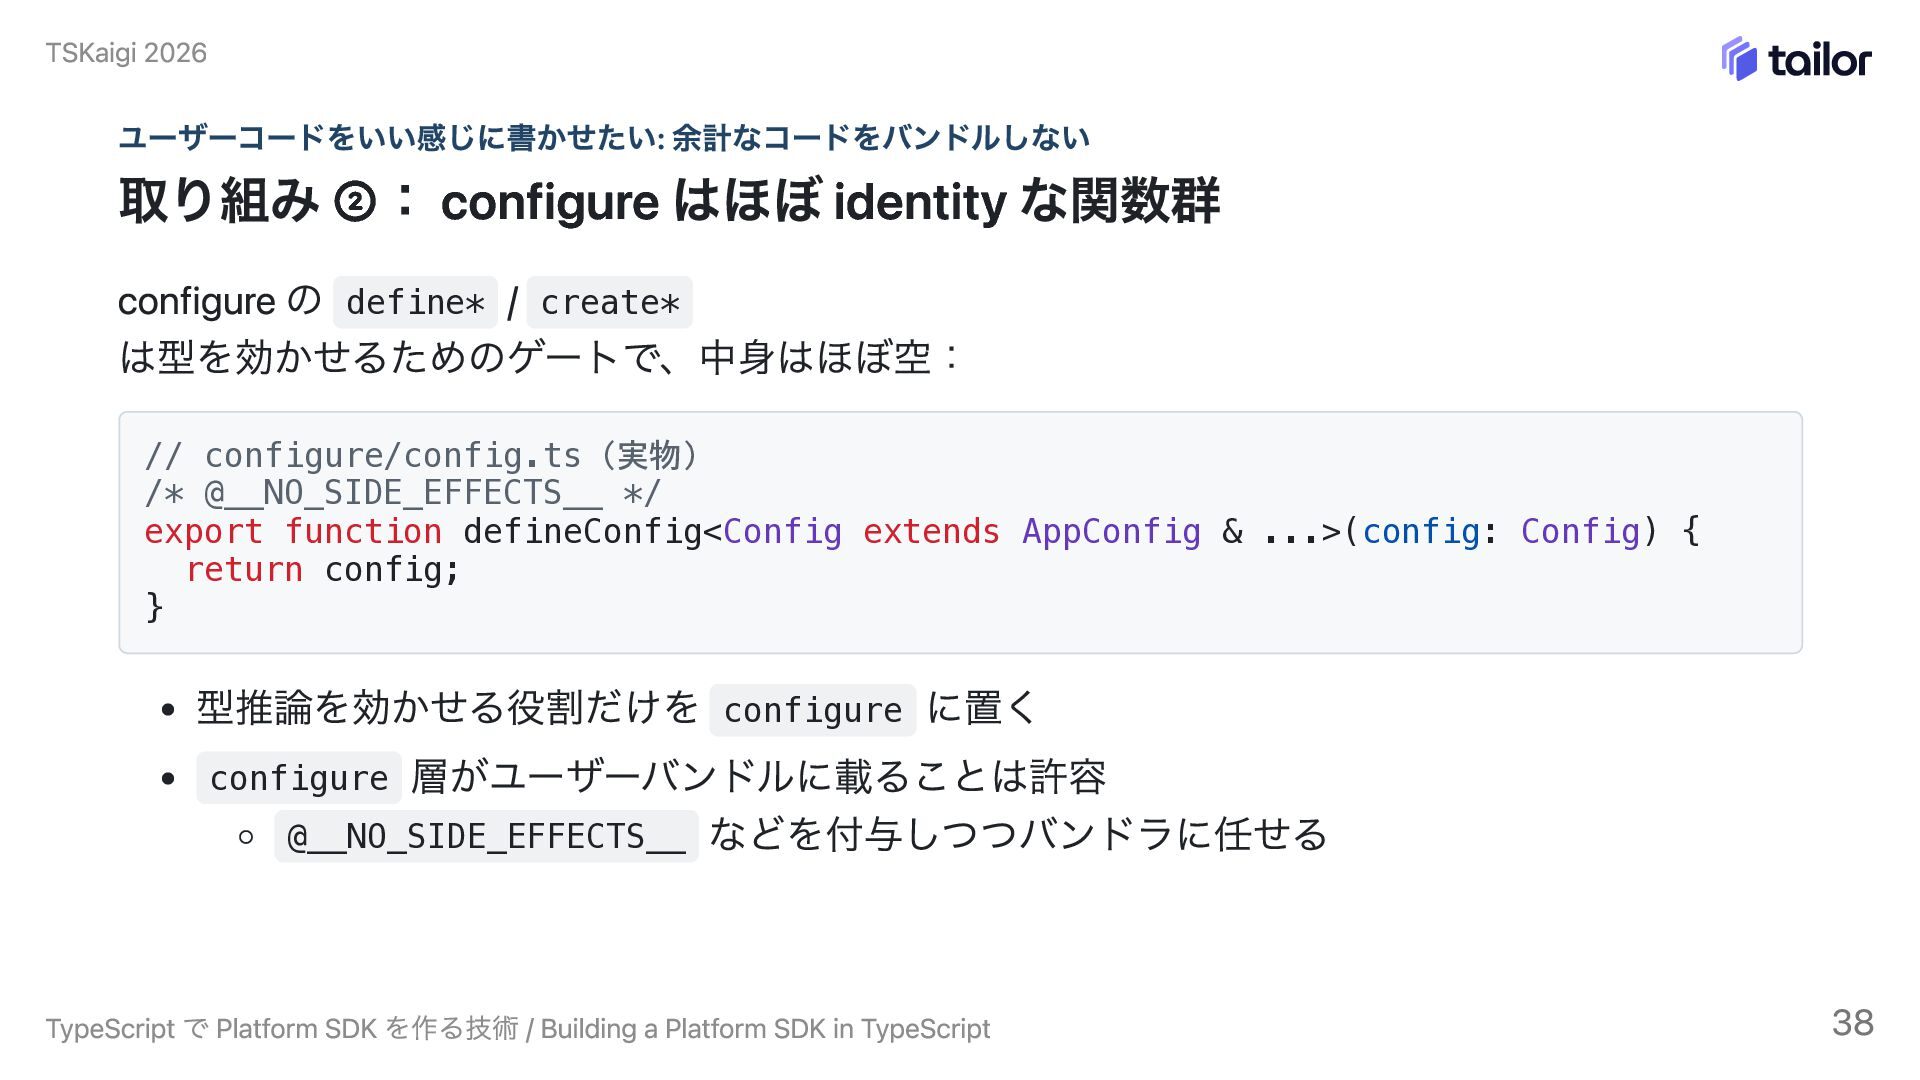This screenshot has height=1080, width=1920.
Task: Click the closing brace of the function
Action: pos(154,607)
